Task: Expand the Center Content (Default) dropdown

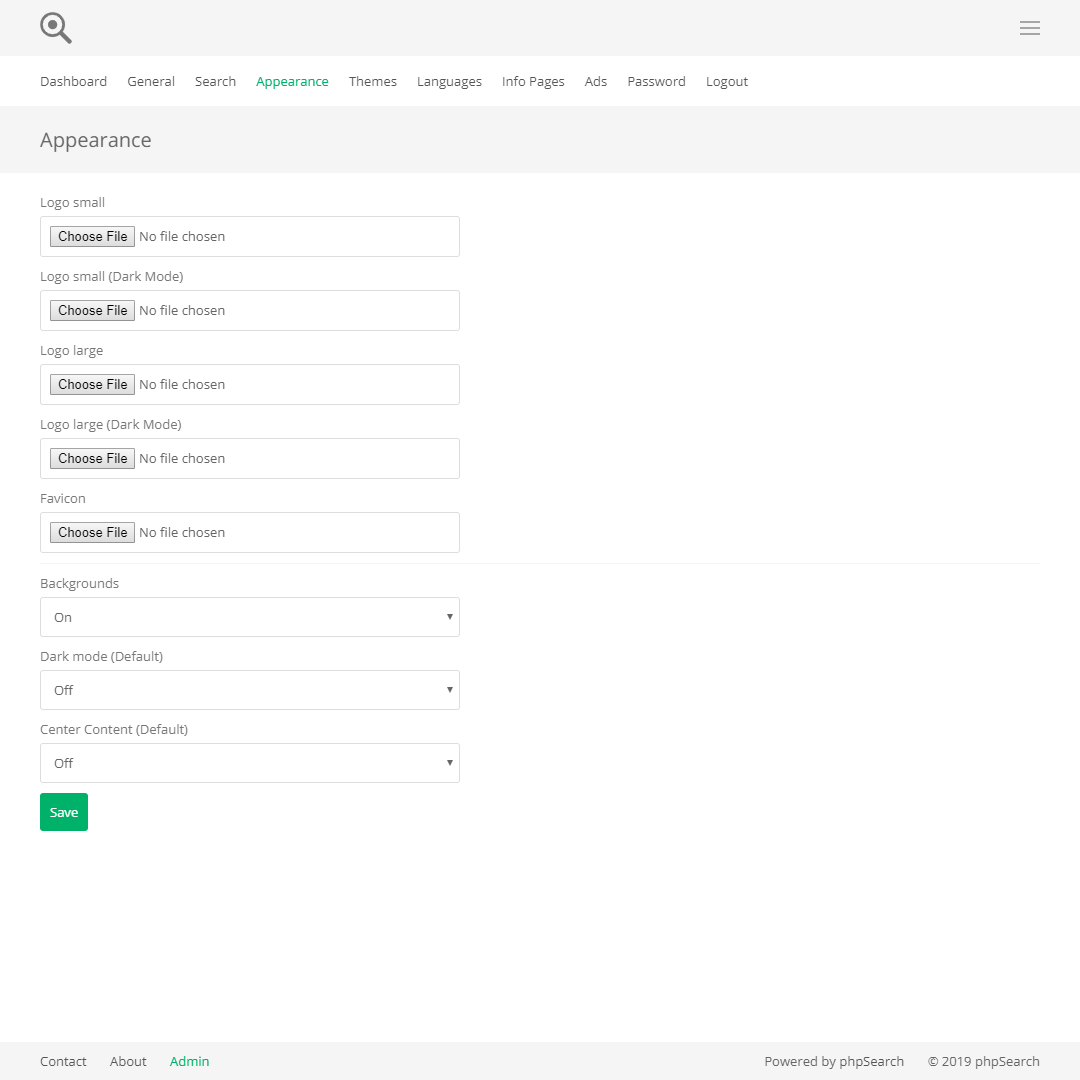Action: (x=250, y=763)
